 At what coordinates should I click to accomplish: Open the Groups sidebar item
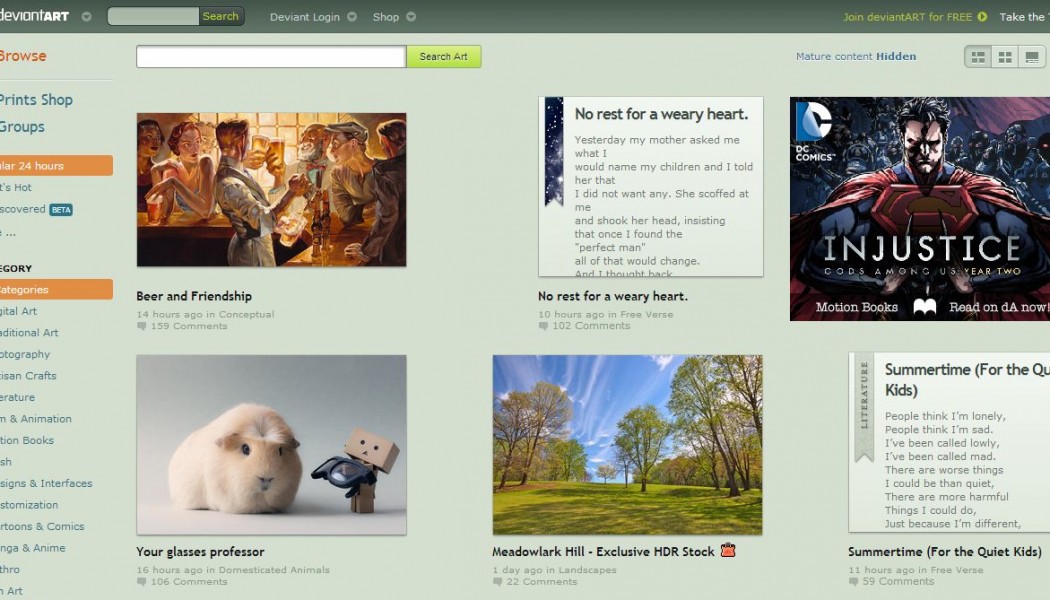tap(22, 127)
